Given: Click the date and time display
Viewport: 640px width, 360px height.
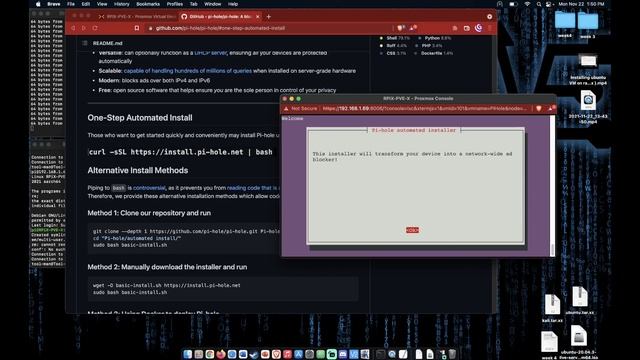Looking at the screenshot, I should (581, 4).
